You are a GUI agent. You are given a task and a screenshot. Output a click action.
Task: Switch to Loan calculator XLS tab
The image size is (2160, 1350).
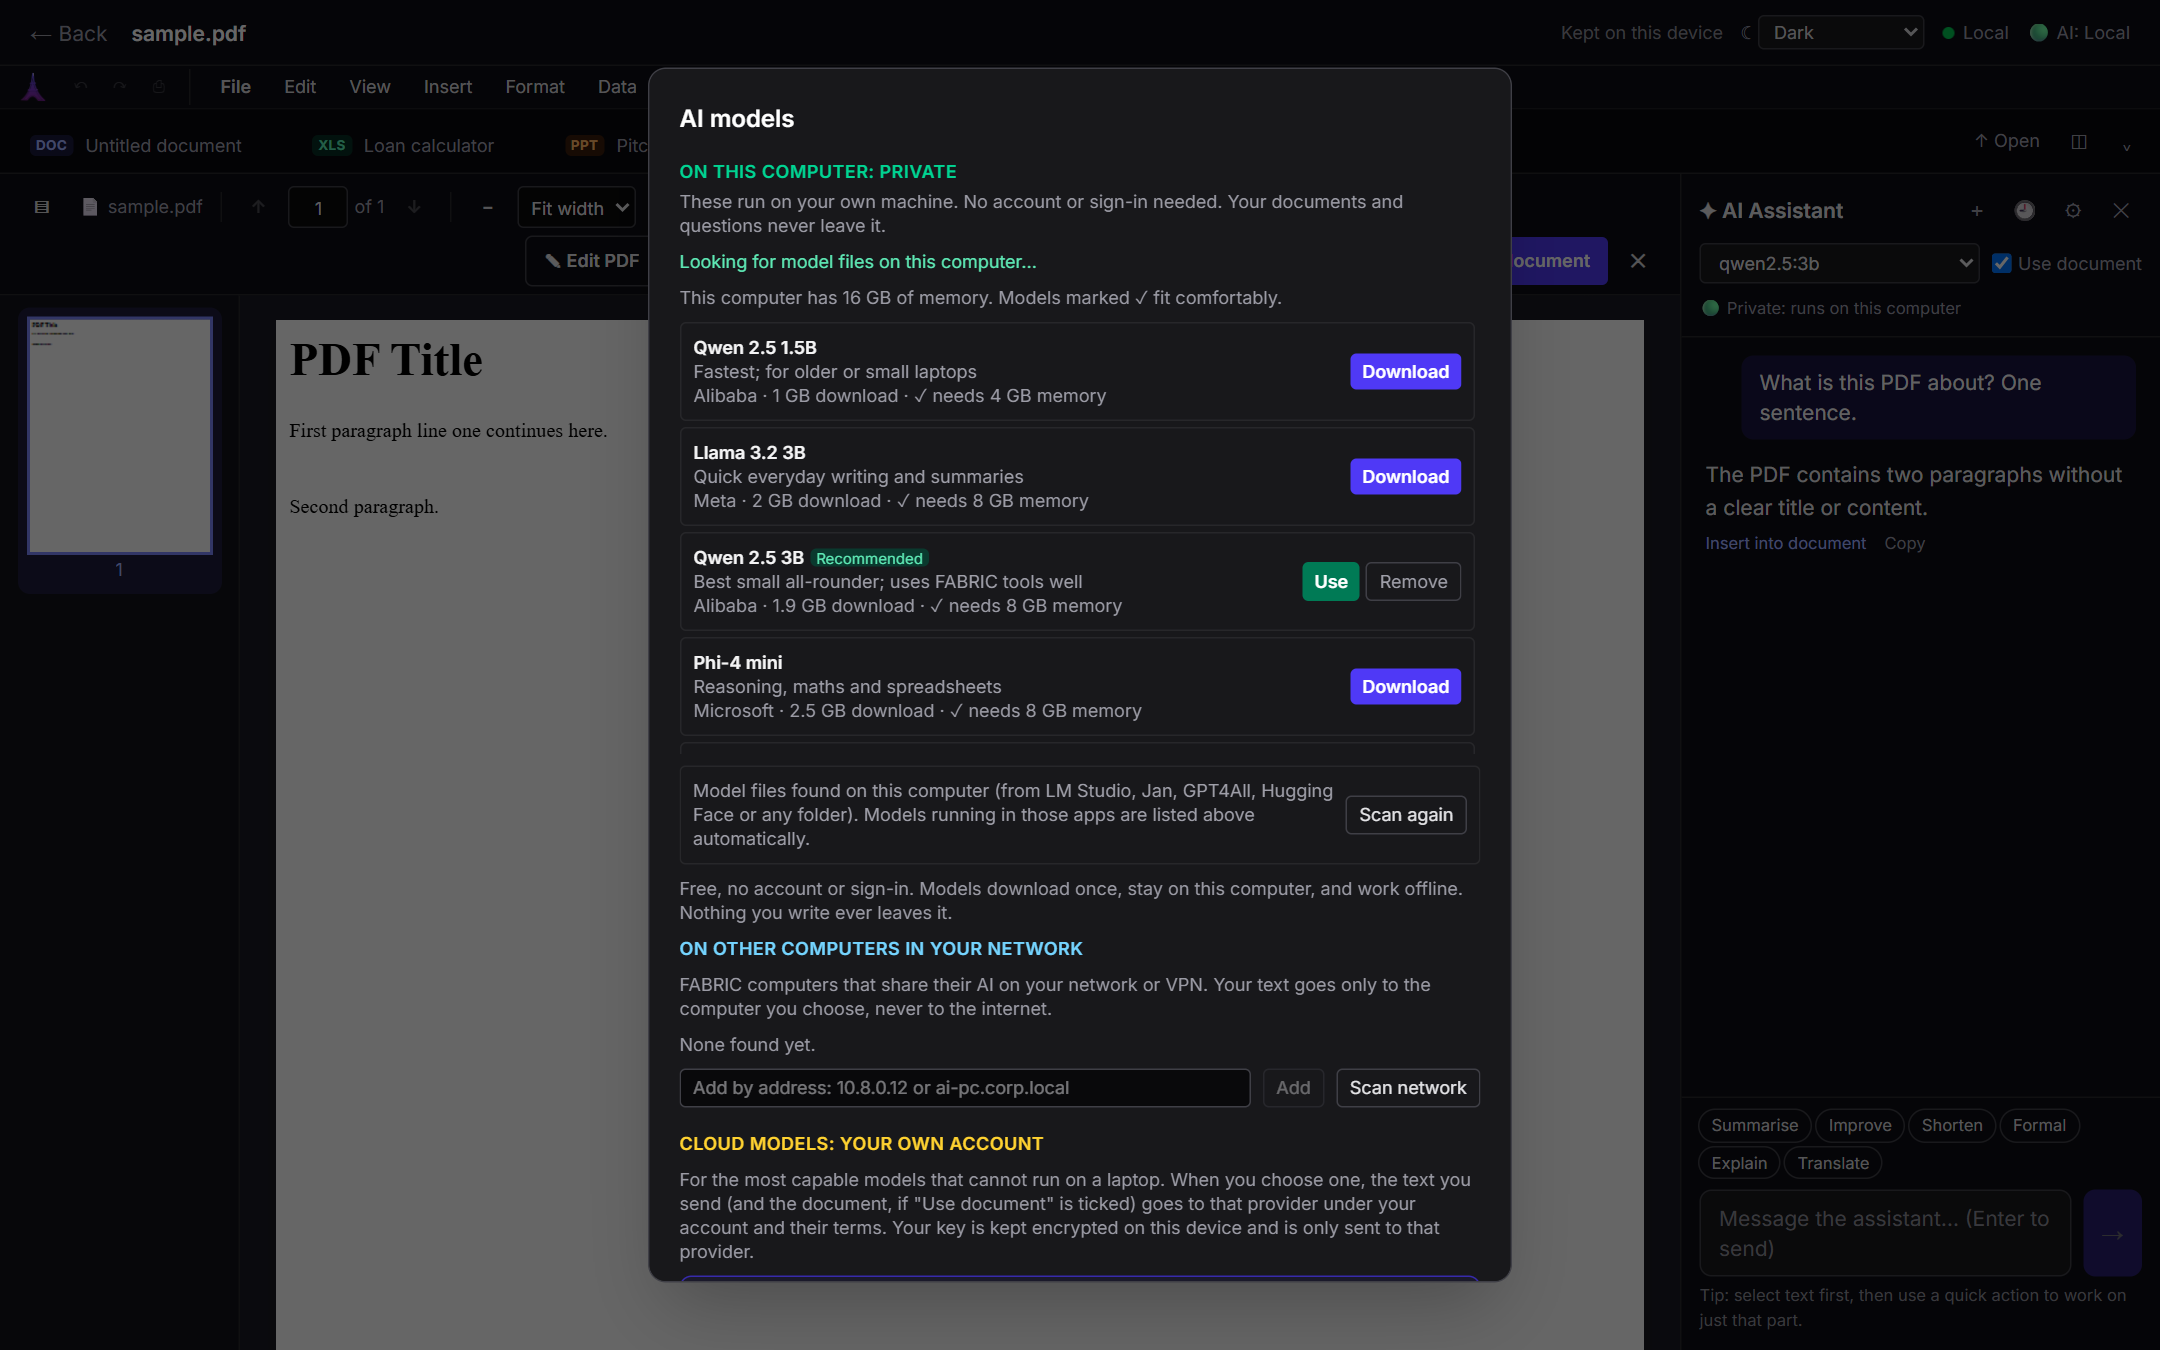[x=404, y=146]
